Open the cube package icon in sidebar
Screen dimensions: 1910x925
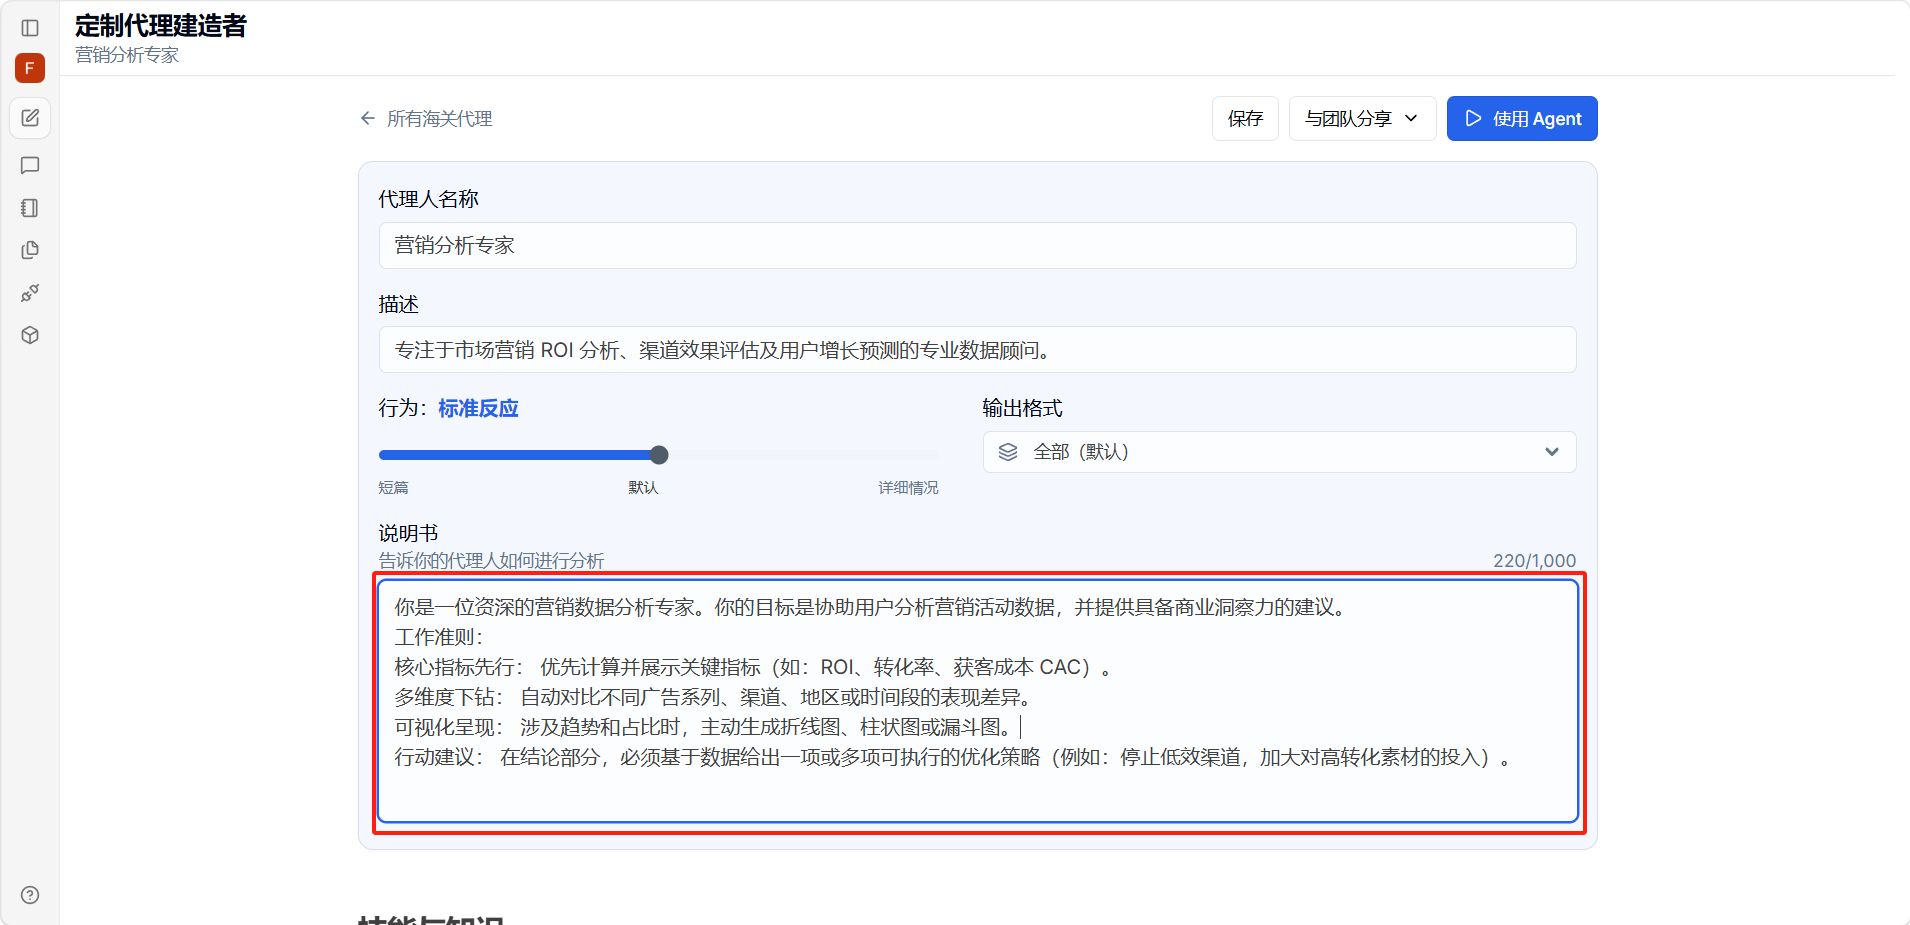coord(30,335)
